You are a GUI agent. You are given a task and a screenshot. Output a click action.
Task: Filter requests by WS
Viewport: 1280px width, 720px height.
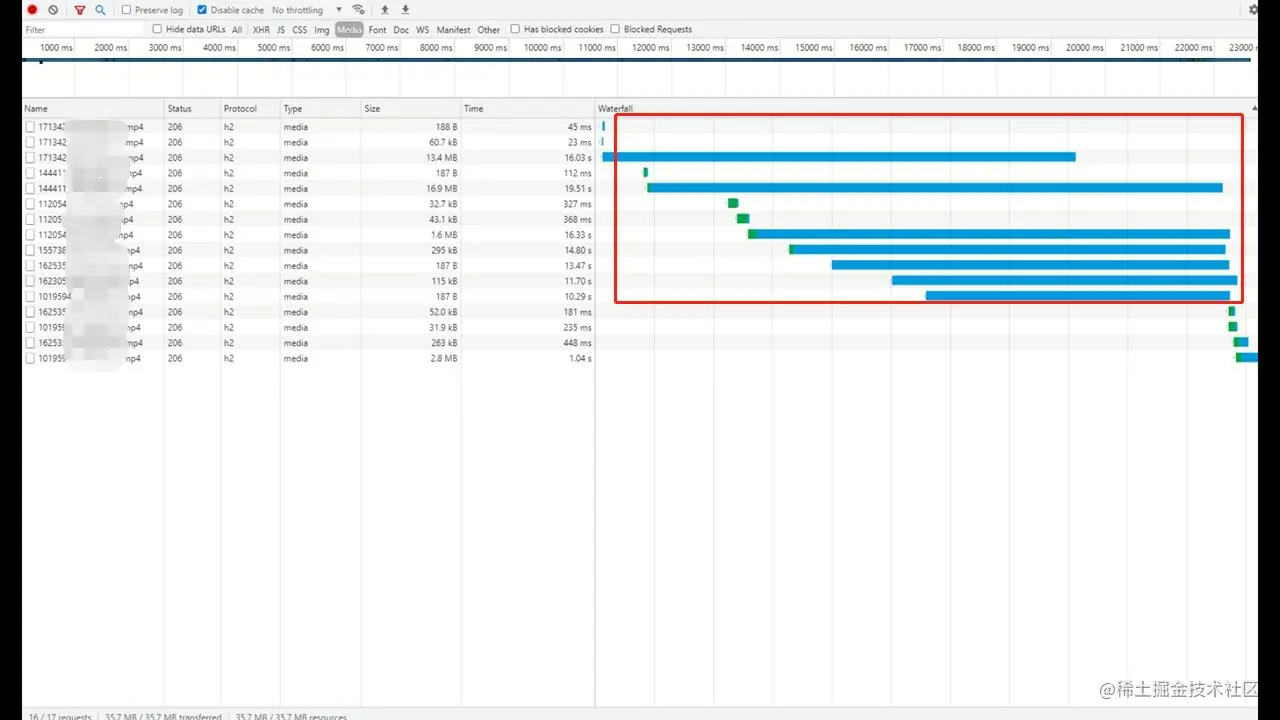[423, 30]
